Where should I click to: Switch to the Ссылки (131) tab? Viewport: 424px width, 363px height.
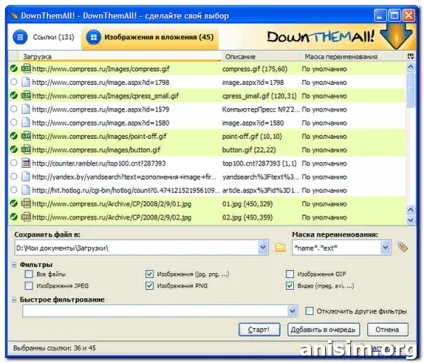click(x=43, y=37)
